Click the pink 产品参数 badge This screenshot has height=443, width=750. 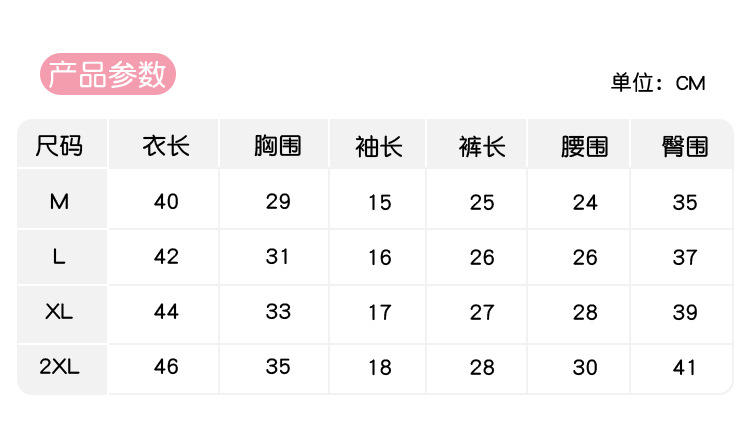(x=108, y=74)
